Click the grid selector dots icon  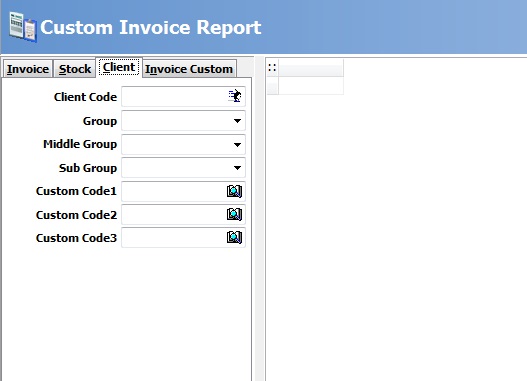coord(272,68)
